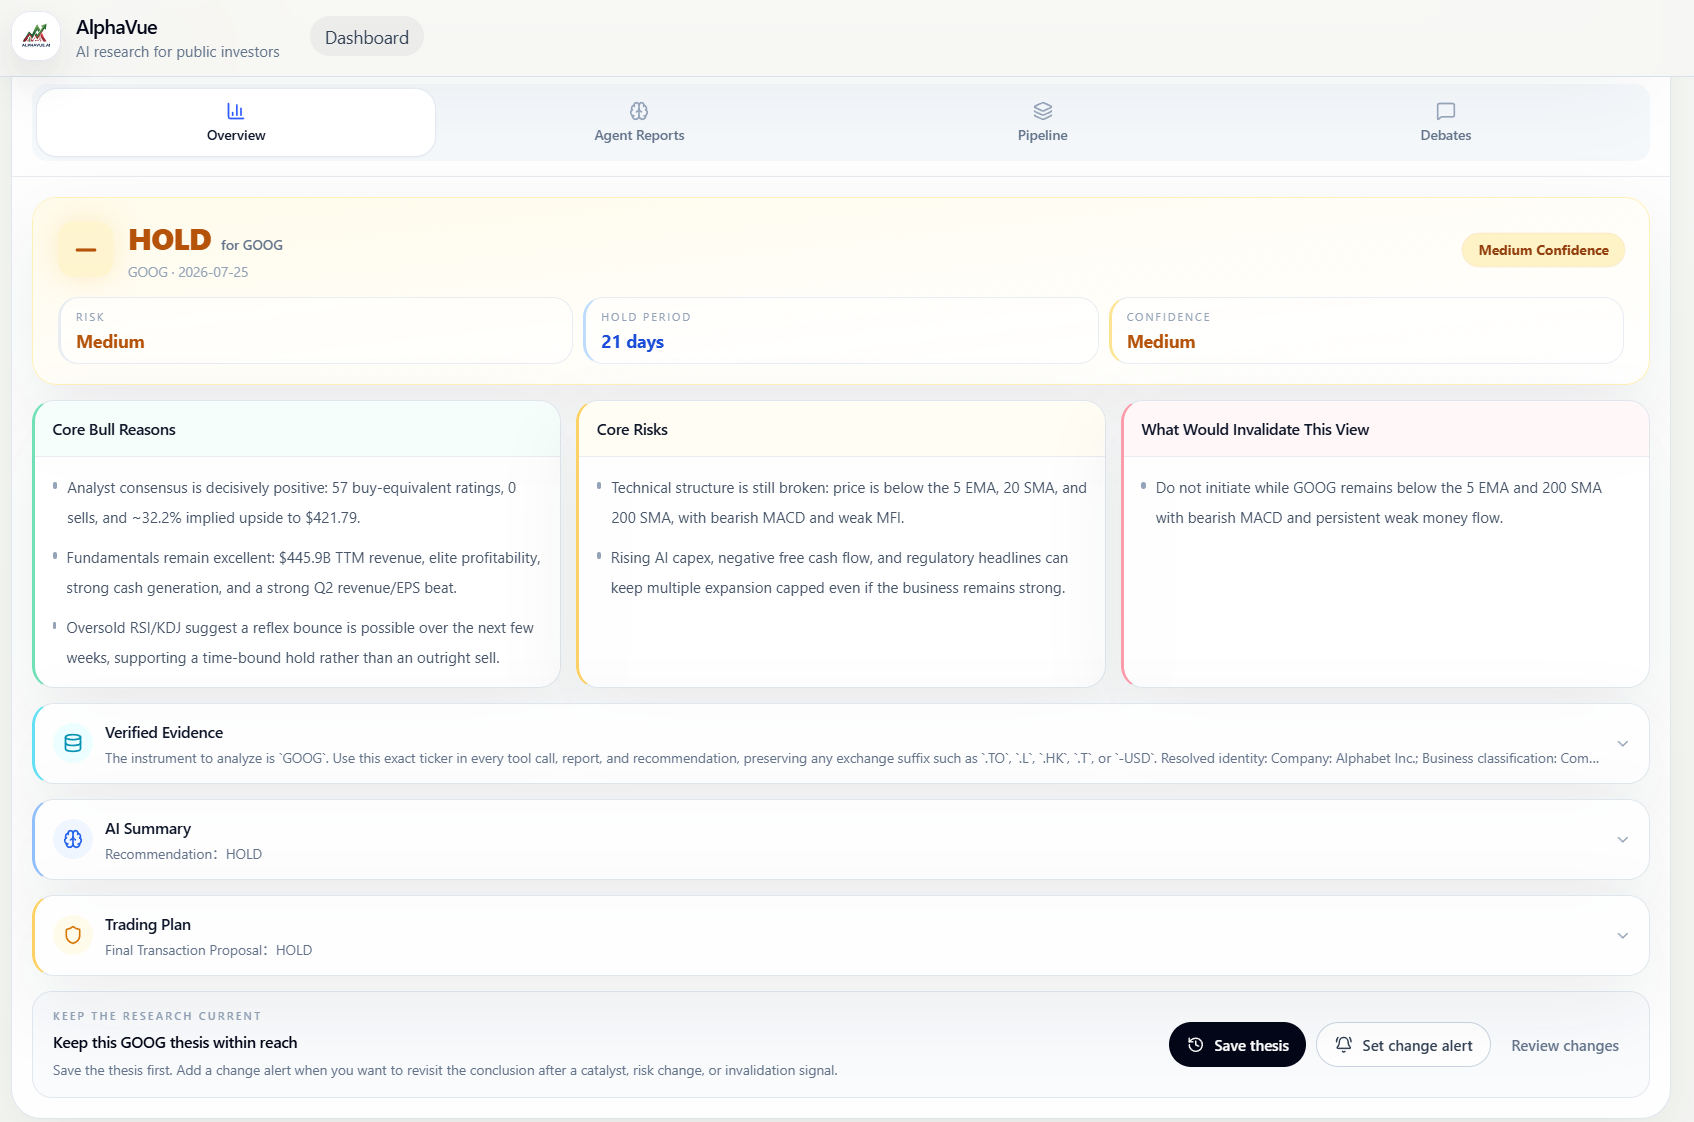Click the Debates chat bubble icon
The width and height of the screenshot is (1694, 1122).
tap(1446, 111)
